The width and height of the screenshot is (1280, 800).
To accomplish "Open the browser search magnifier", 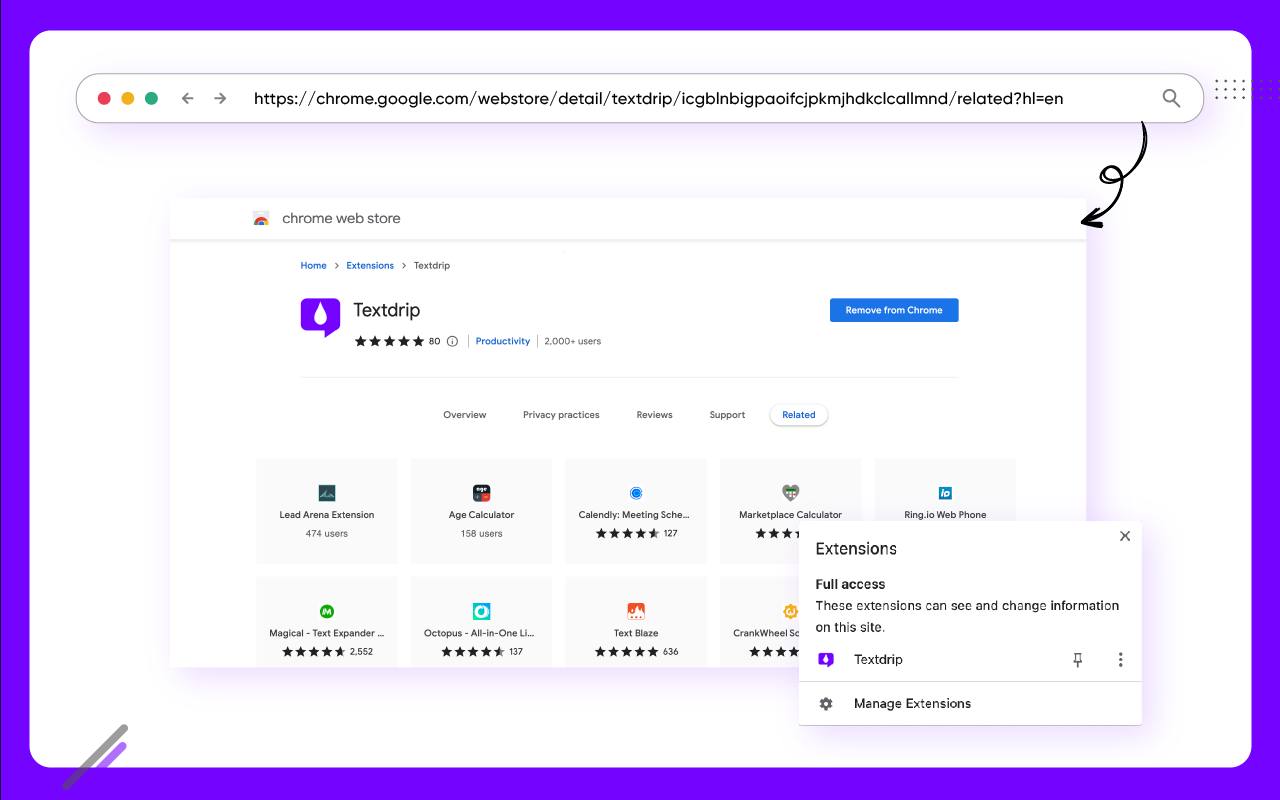I will (1170, 98).
